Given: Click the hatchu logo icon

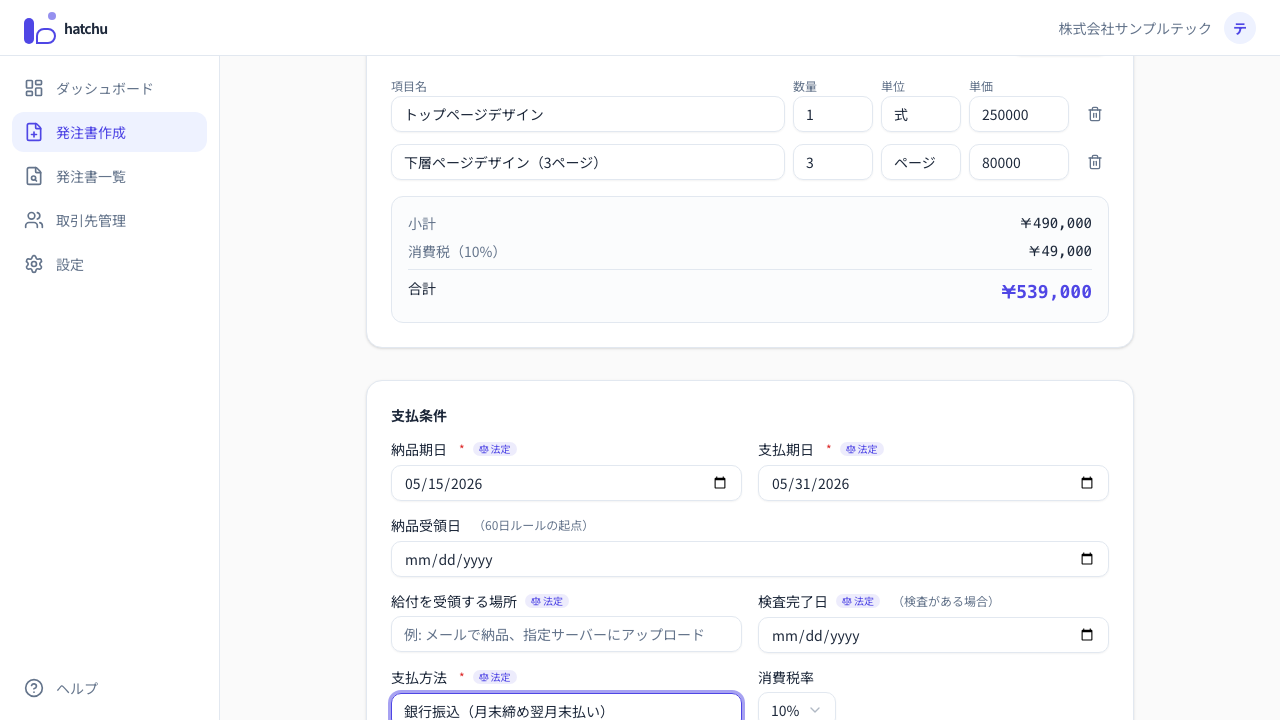Looking at the screenshot, I should [40, 28].
